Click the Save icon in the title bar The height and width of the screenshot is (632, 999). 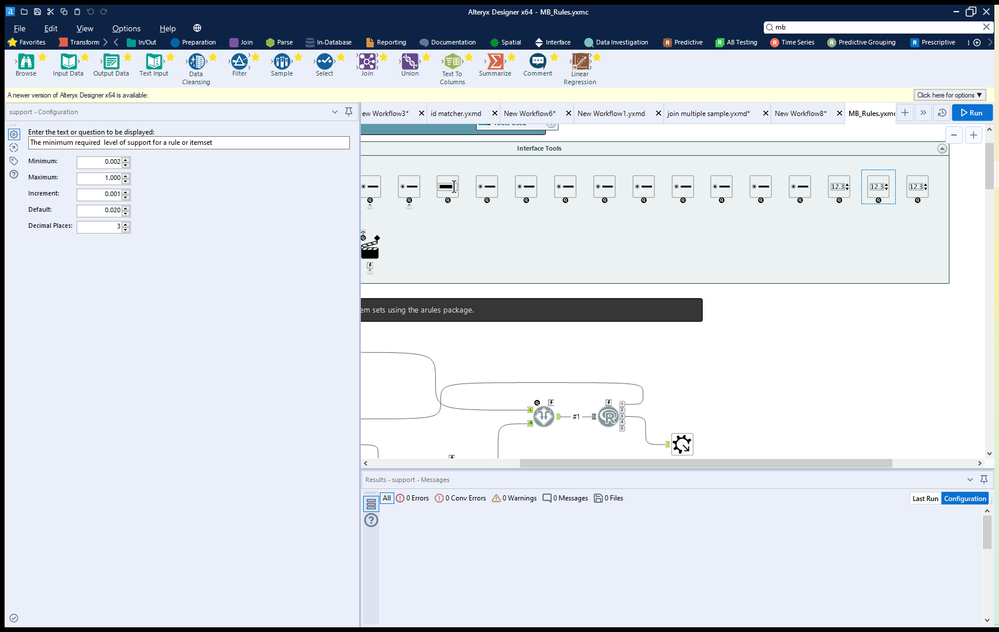coord(37,11)
